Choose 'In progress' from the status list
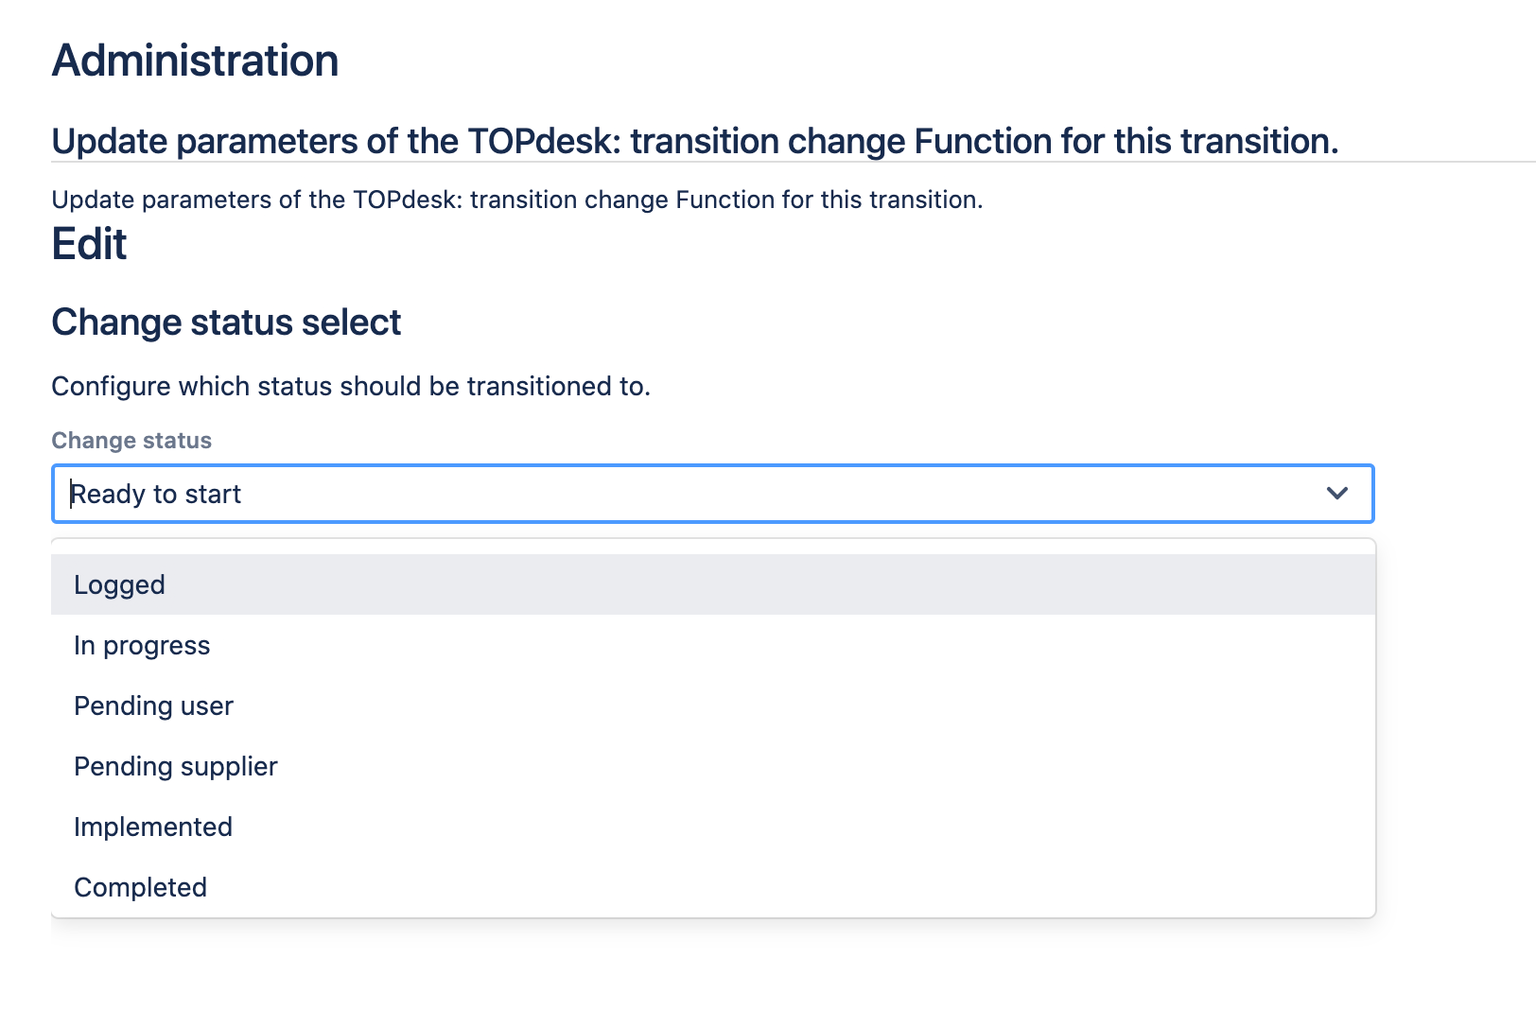Screen dimensions: 1536x1010 [x=142, y=646]
